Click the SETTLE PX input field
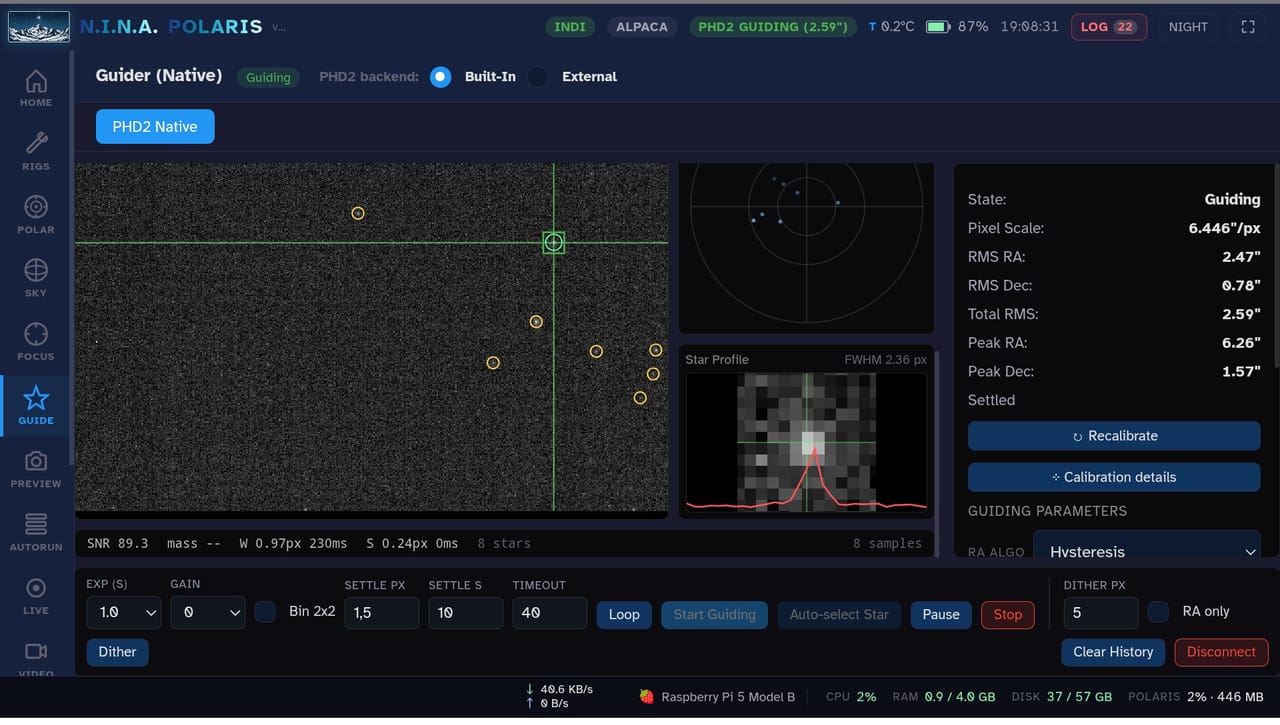The image size is (1280, 725). pos(382,612)
